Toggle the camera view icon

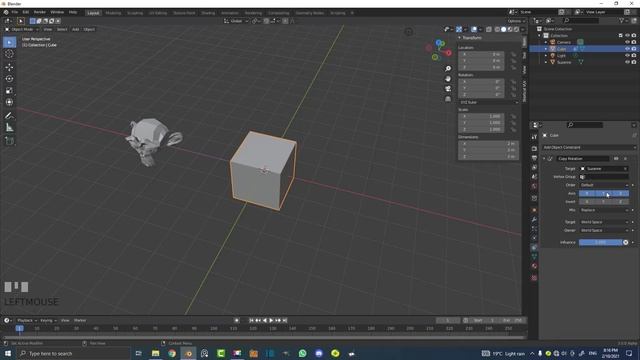pos(448,89)
